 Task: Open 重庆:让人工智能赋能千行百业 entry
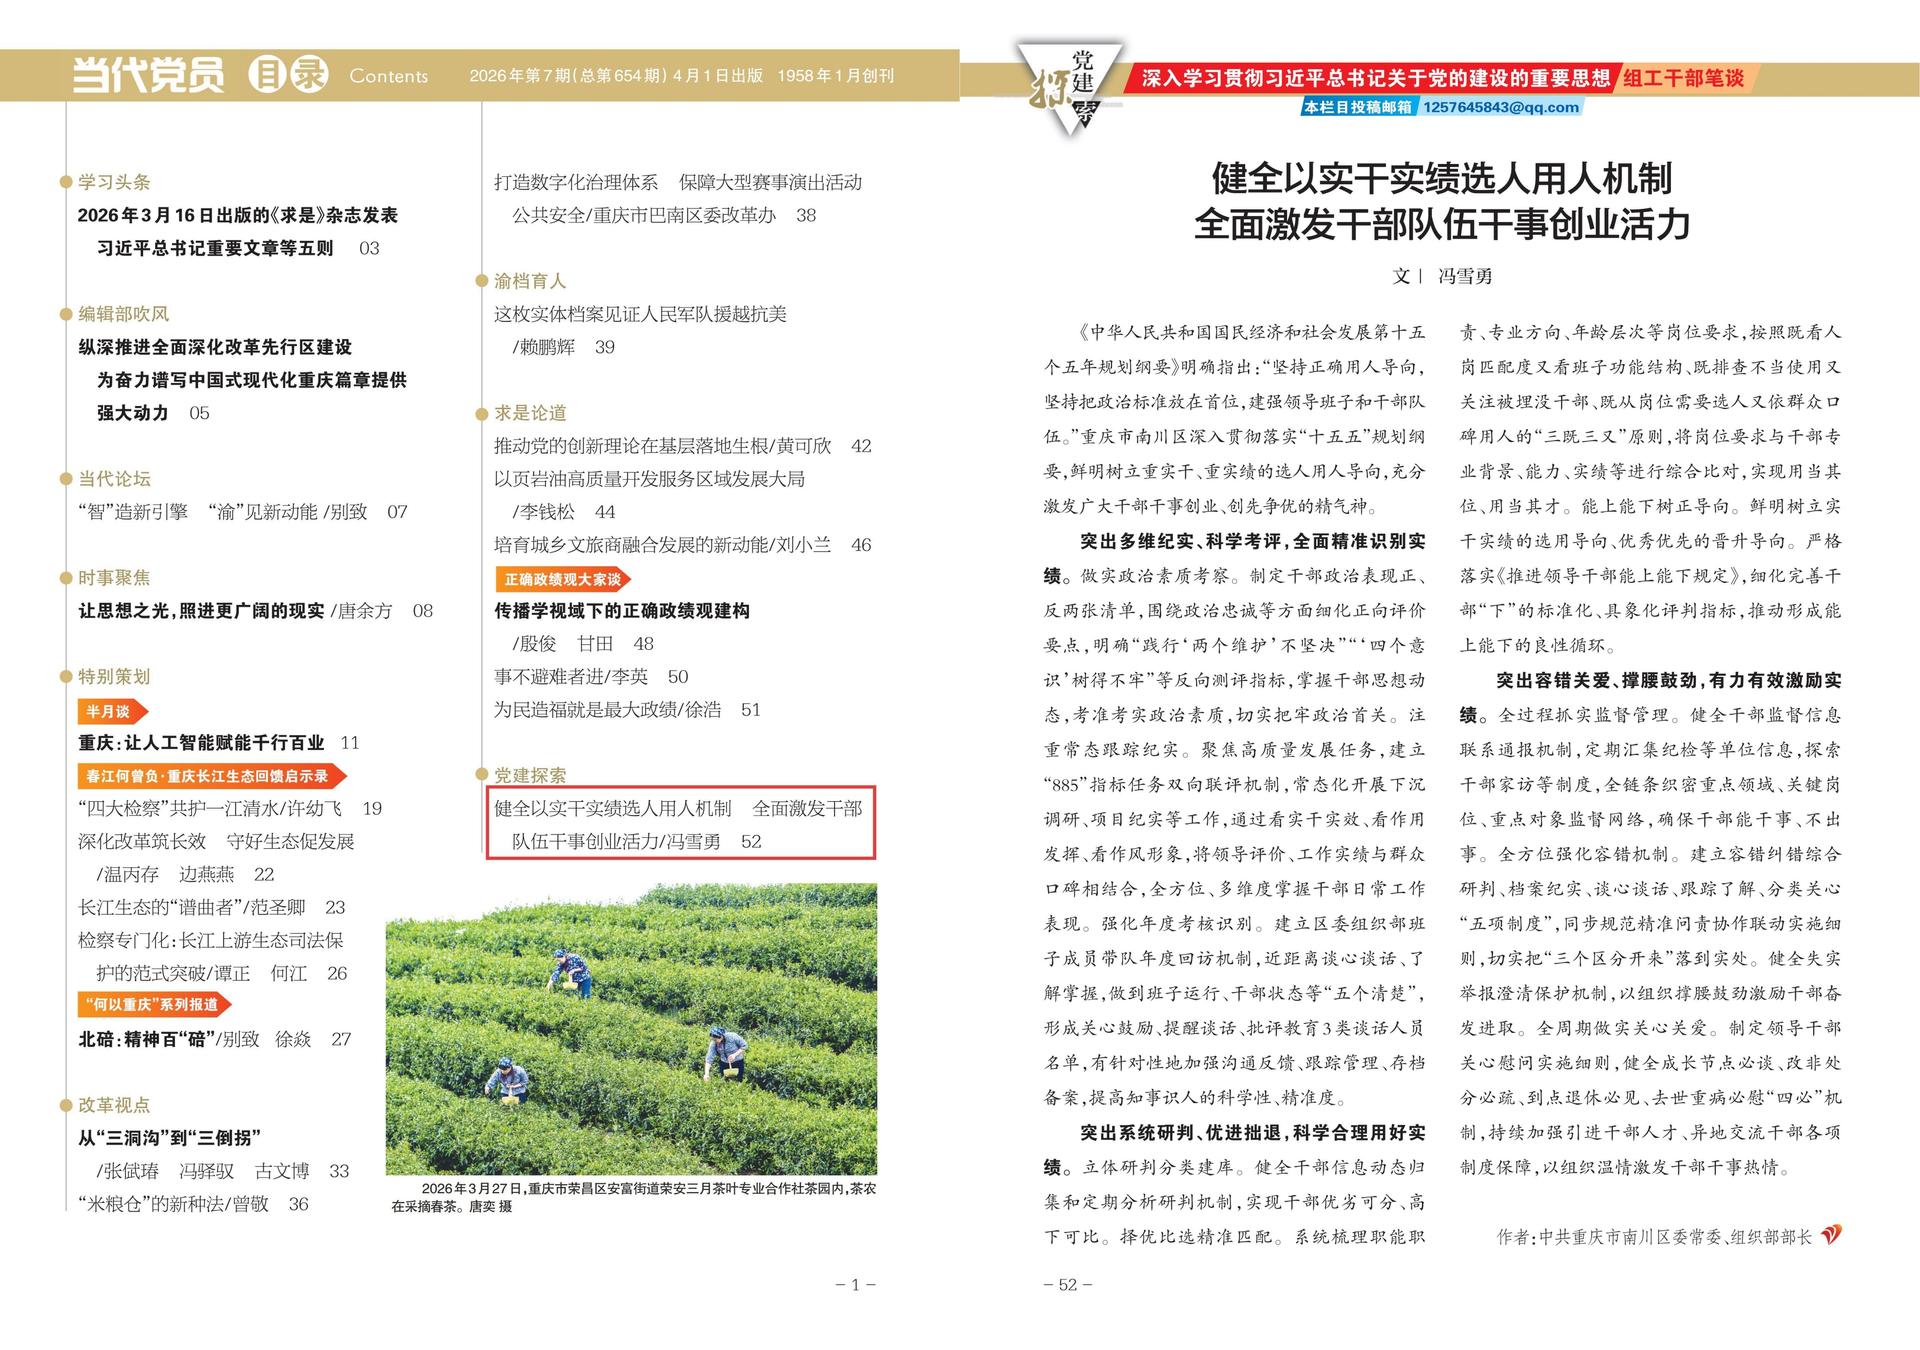pos(202,743)
